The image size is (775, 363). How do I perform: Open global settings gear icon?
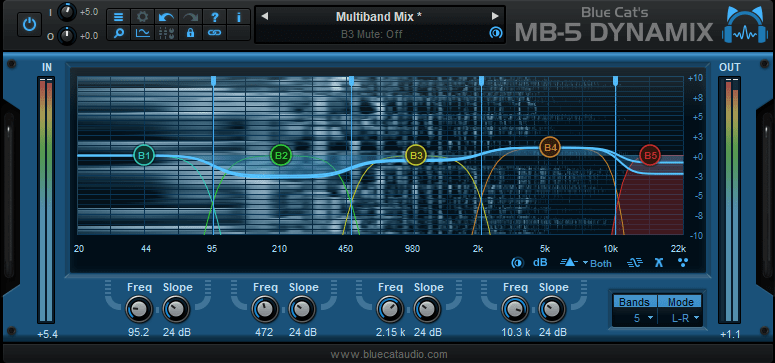(x=142, y=17)
